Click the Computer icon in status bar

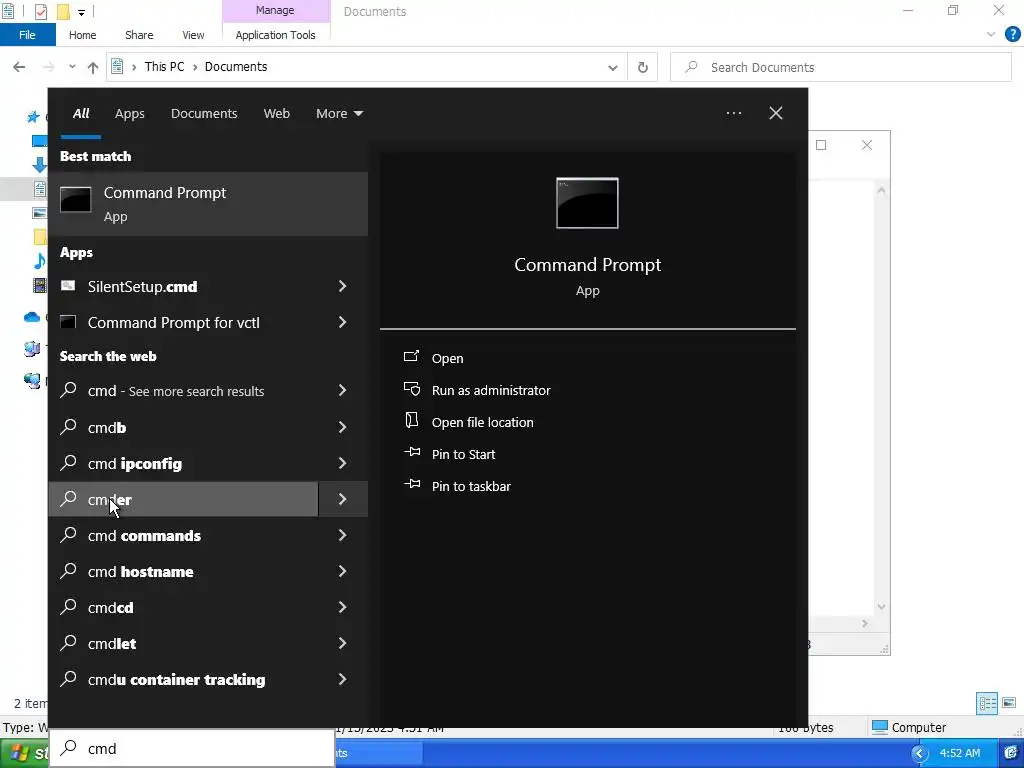[880, 727]
